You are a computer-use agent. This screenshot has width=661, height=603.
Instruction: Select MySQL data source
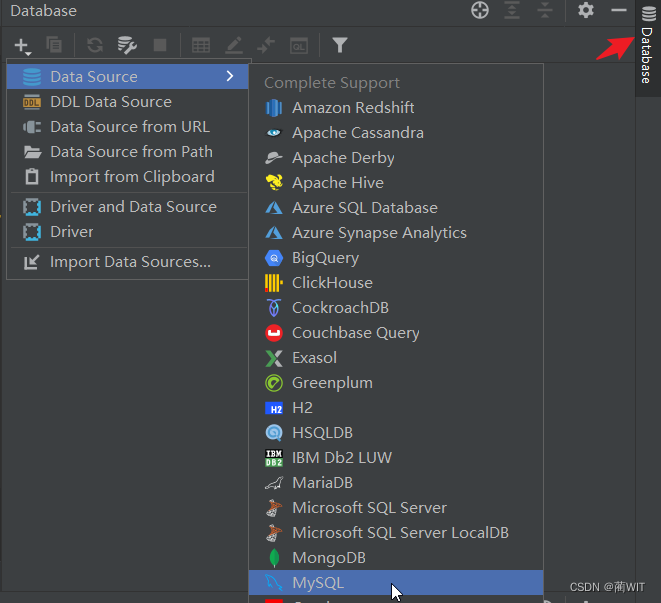point(396,583)
